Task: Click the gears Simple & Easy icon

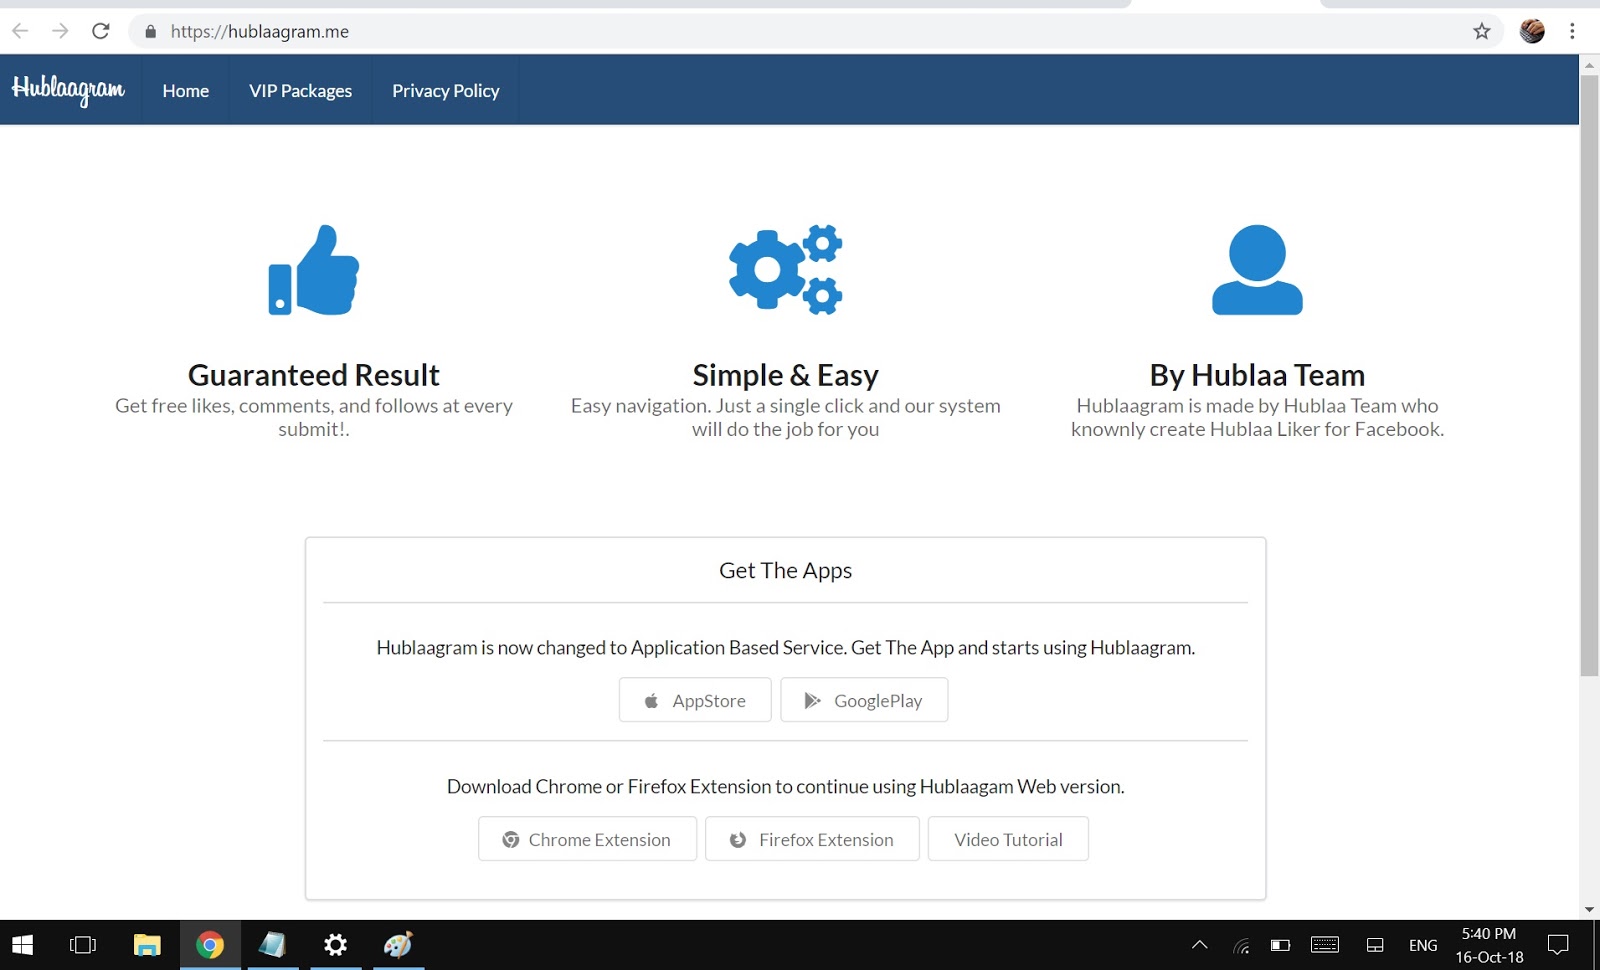Action: (786, 270)
